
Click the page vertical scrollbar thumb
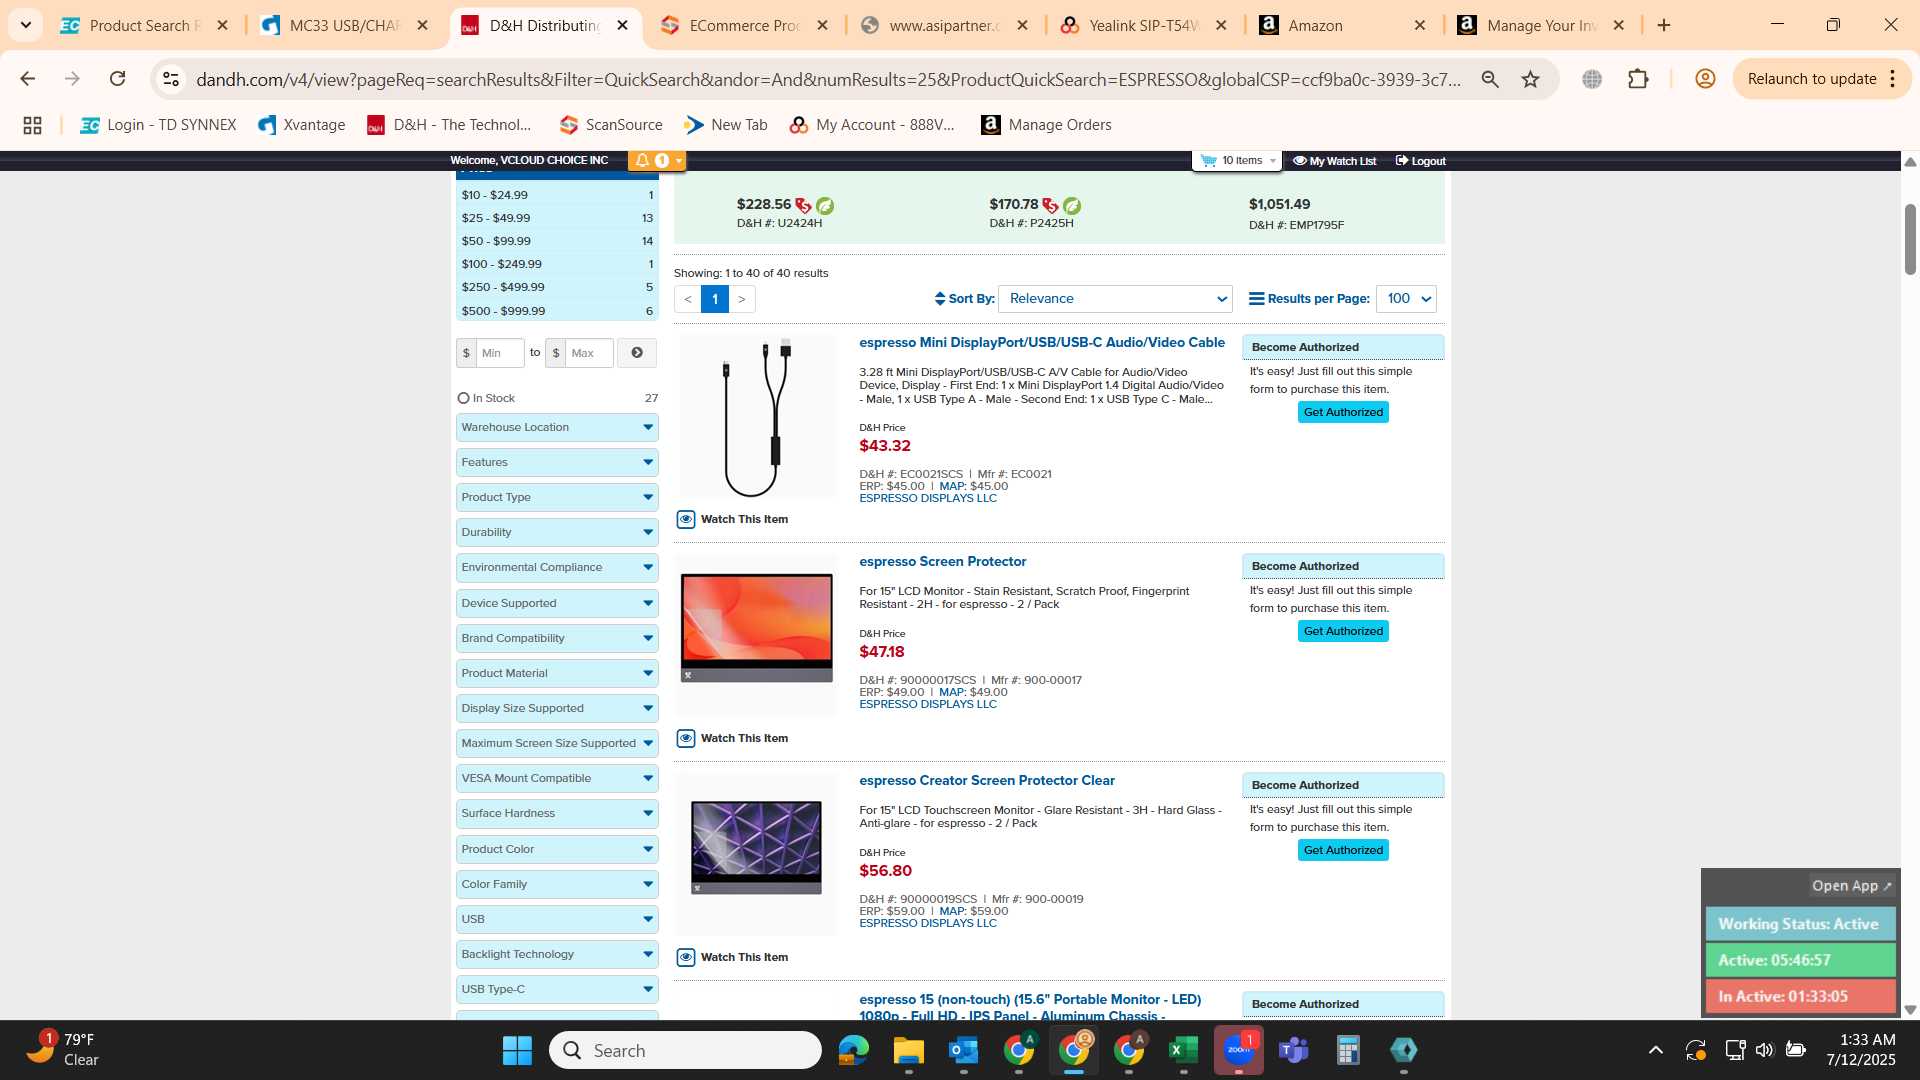(1910, 238)
